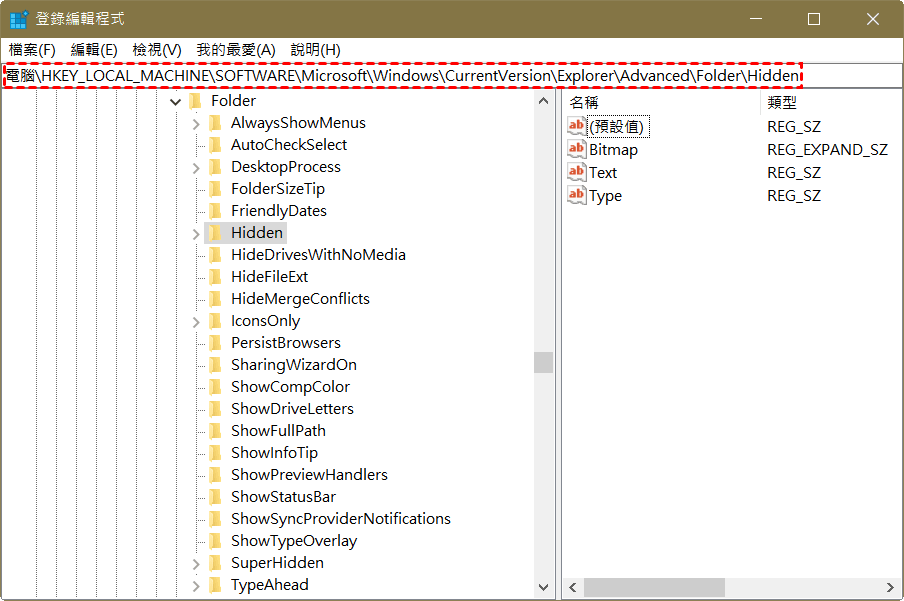Image resolution: width=904 pixels, height=601 pixels.
Task: Click the value pane horizontal scrollbar thumb
Action: [654, 587]
